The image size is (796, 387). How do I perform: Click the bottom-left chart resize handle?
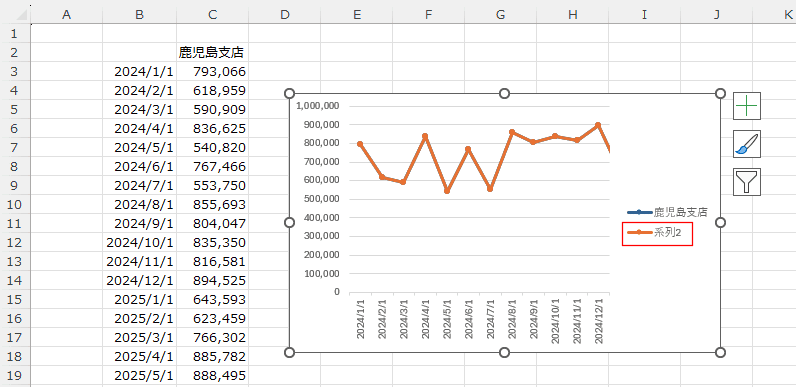pyautogui.click(x=289, y=352)
